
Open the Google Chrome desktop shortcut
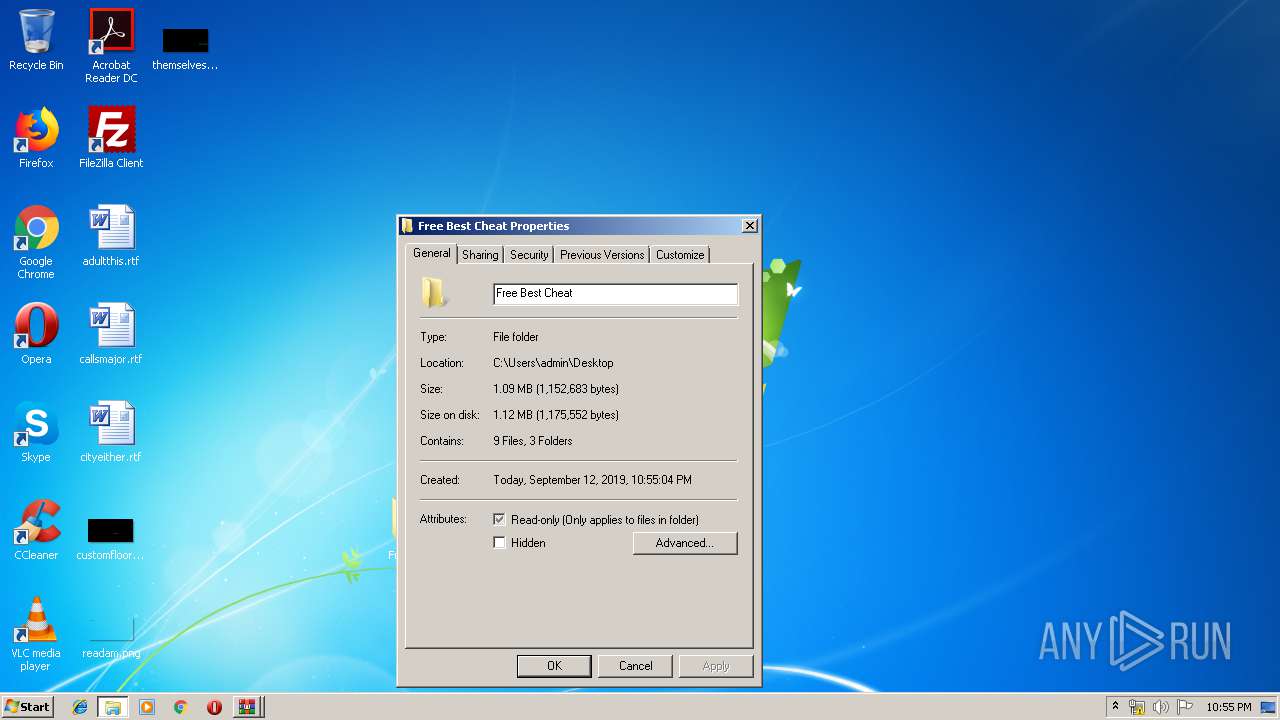[x=36, y=242]
